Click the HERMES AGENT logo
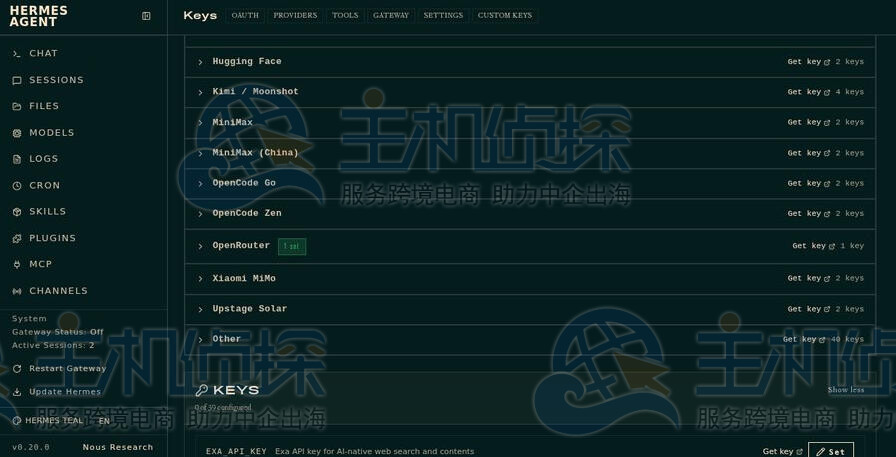Viewport: 896px width, 457px height. (38, 16)
